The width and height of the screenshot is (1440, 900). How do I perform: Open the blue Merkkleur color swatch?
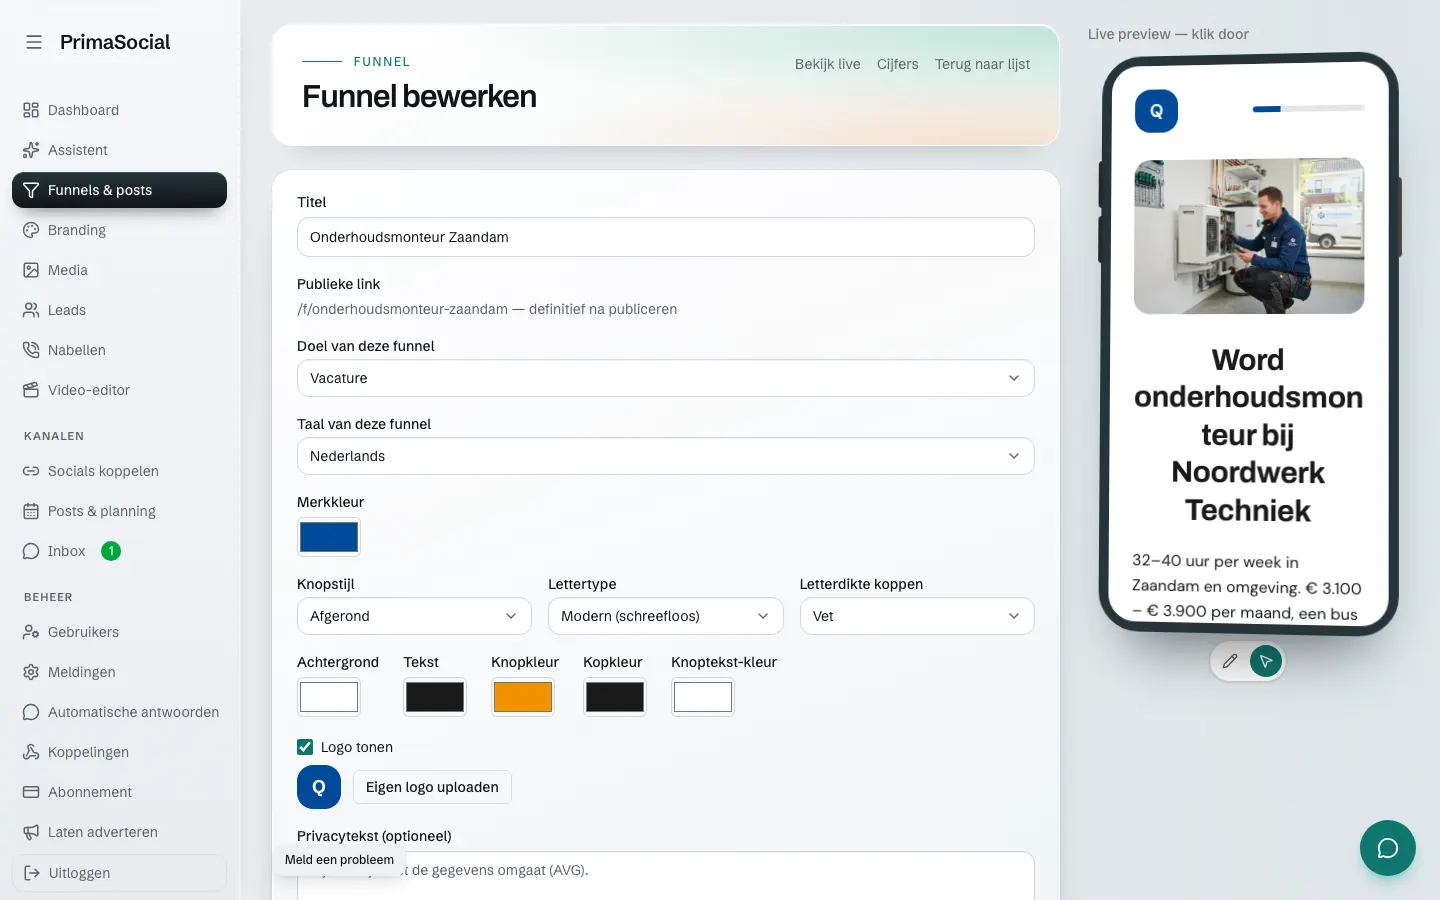click(329, 537)
